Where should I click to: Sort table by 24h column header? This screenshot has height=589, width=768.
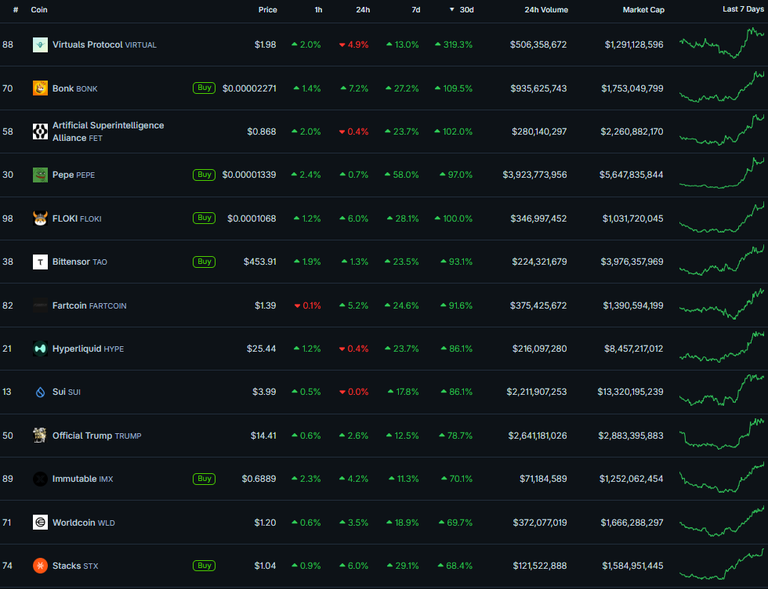363,10
